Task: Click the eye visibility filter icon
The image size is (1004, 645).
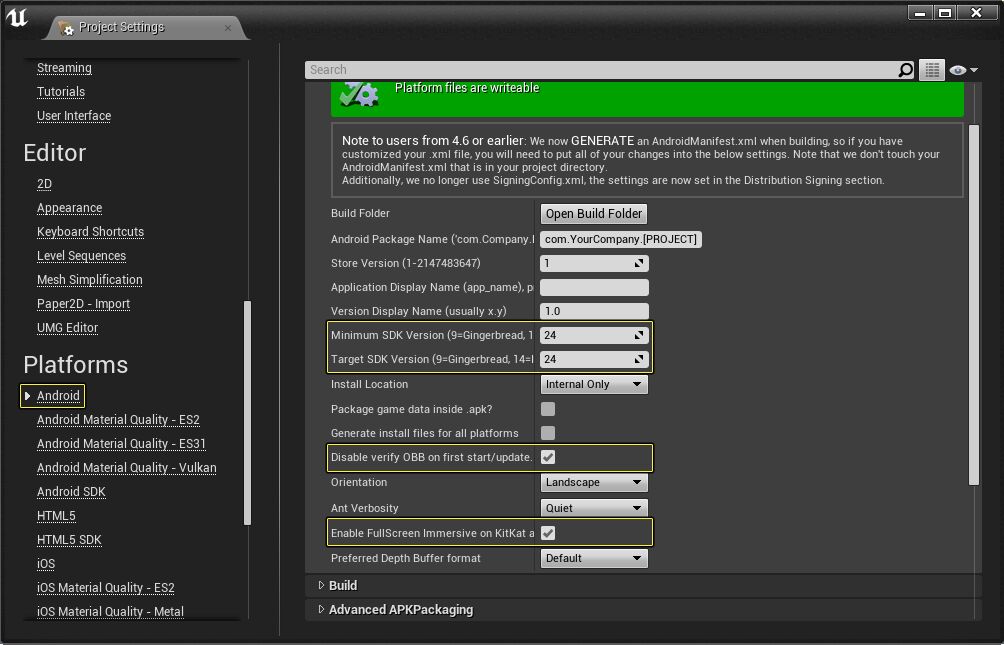Action: [957, 69]
